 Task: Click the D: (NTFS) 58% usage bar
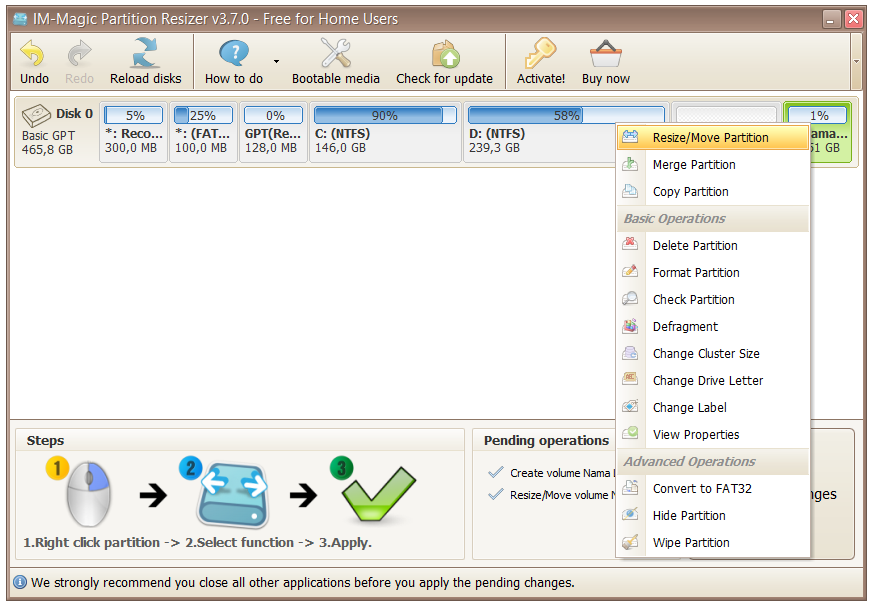566,116
